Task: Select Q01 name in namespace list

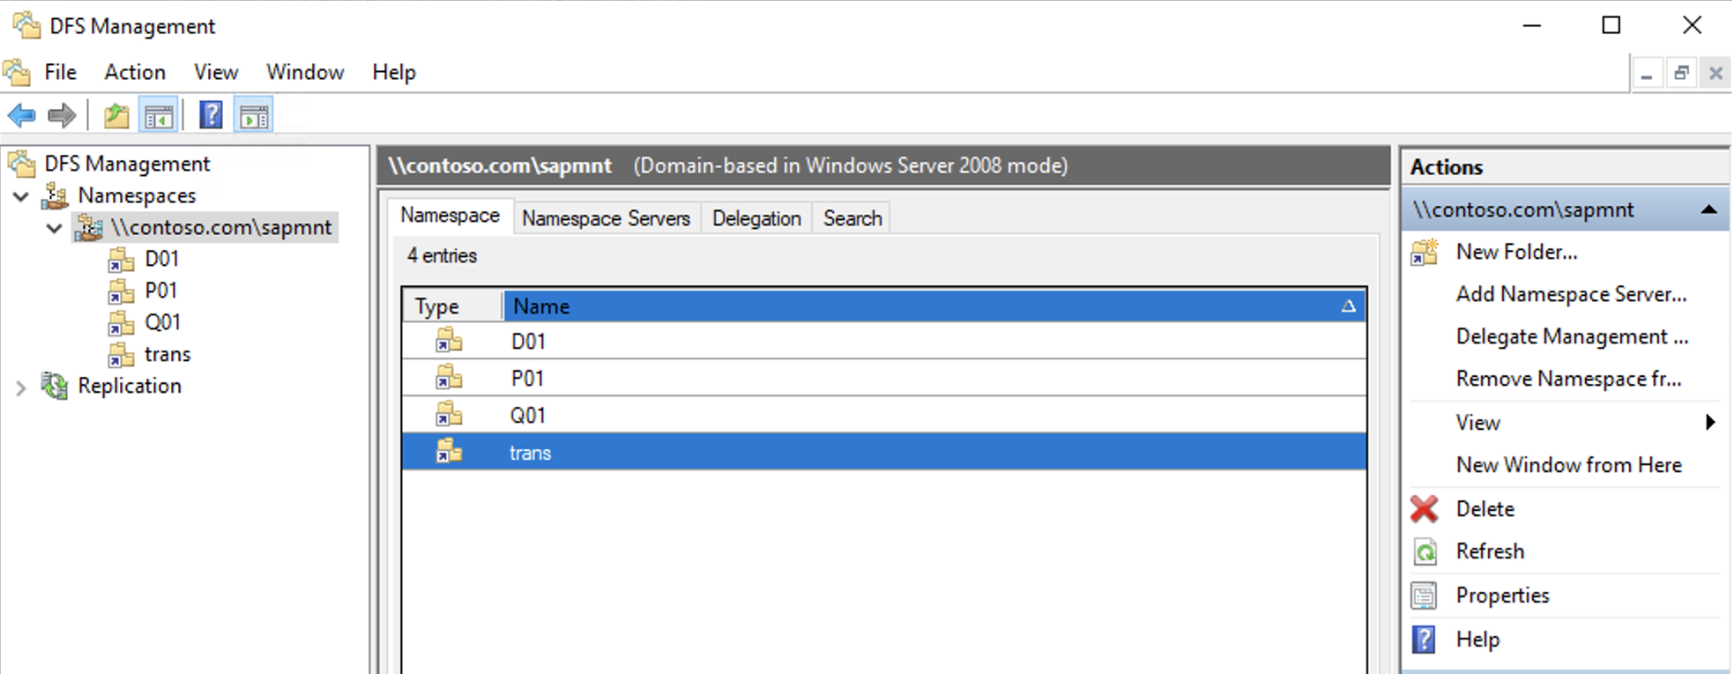Action: [x=528, y=416]
